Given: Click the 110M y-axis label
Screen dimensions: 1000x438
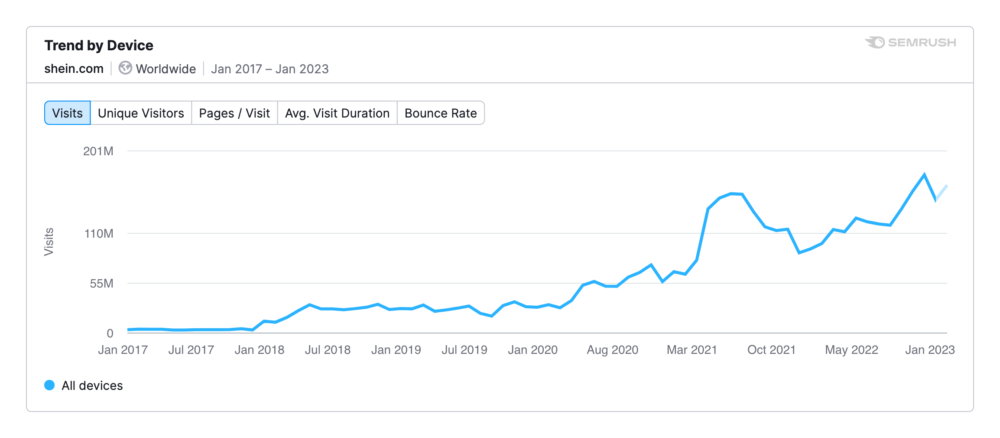Looking at the screenshot, I should [98, 234].
